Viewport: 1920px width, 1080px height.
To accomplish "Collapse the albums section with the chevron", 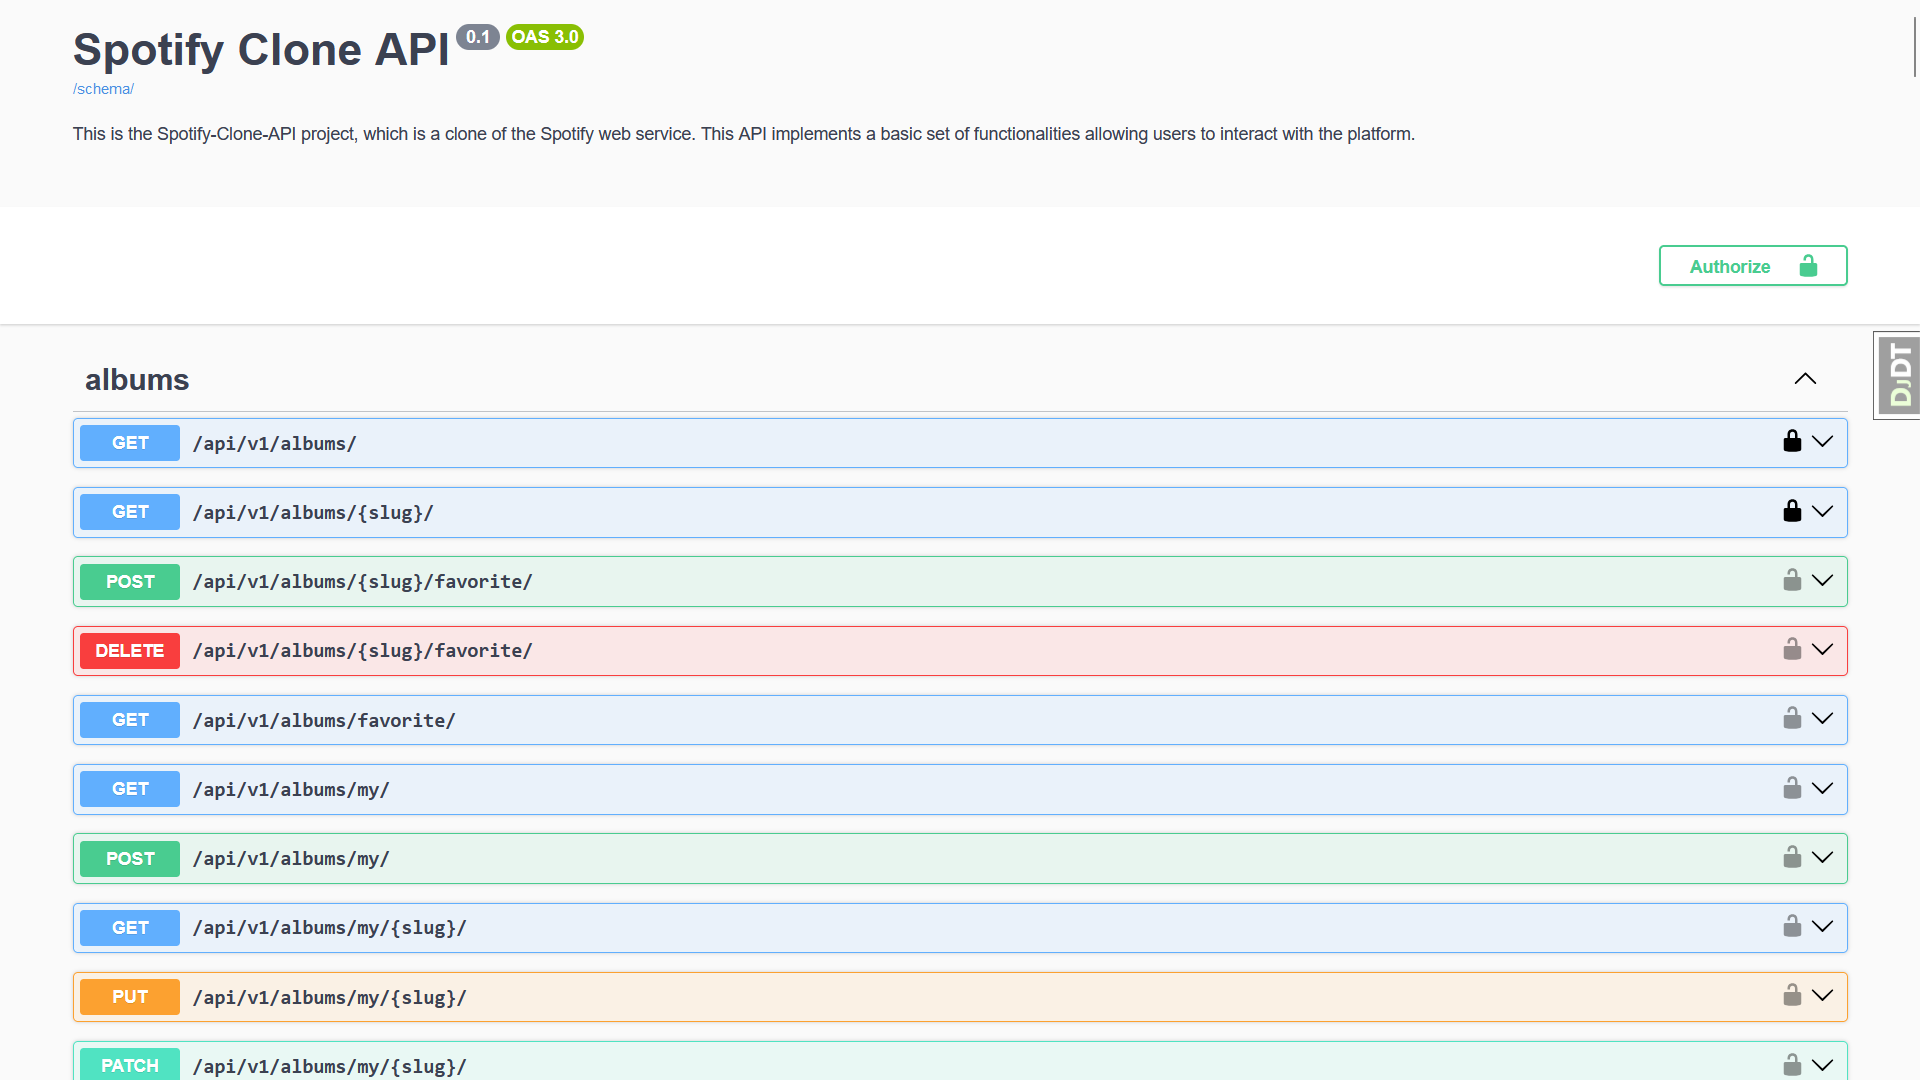I will (x=1804, y=379).
